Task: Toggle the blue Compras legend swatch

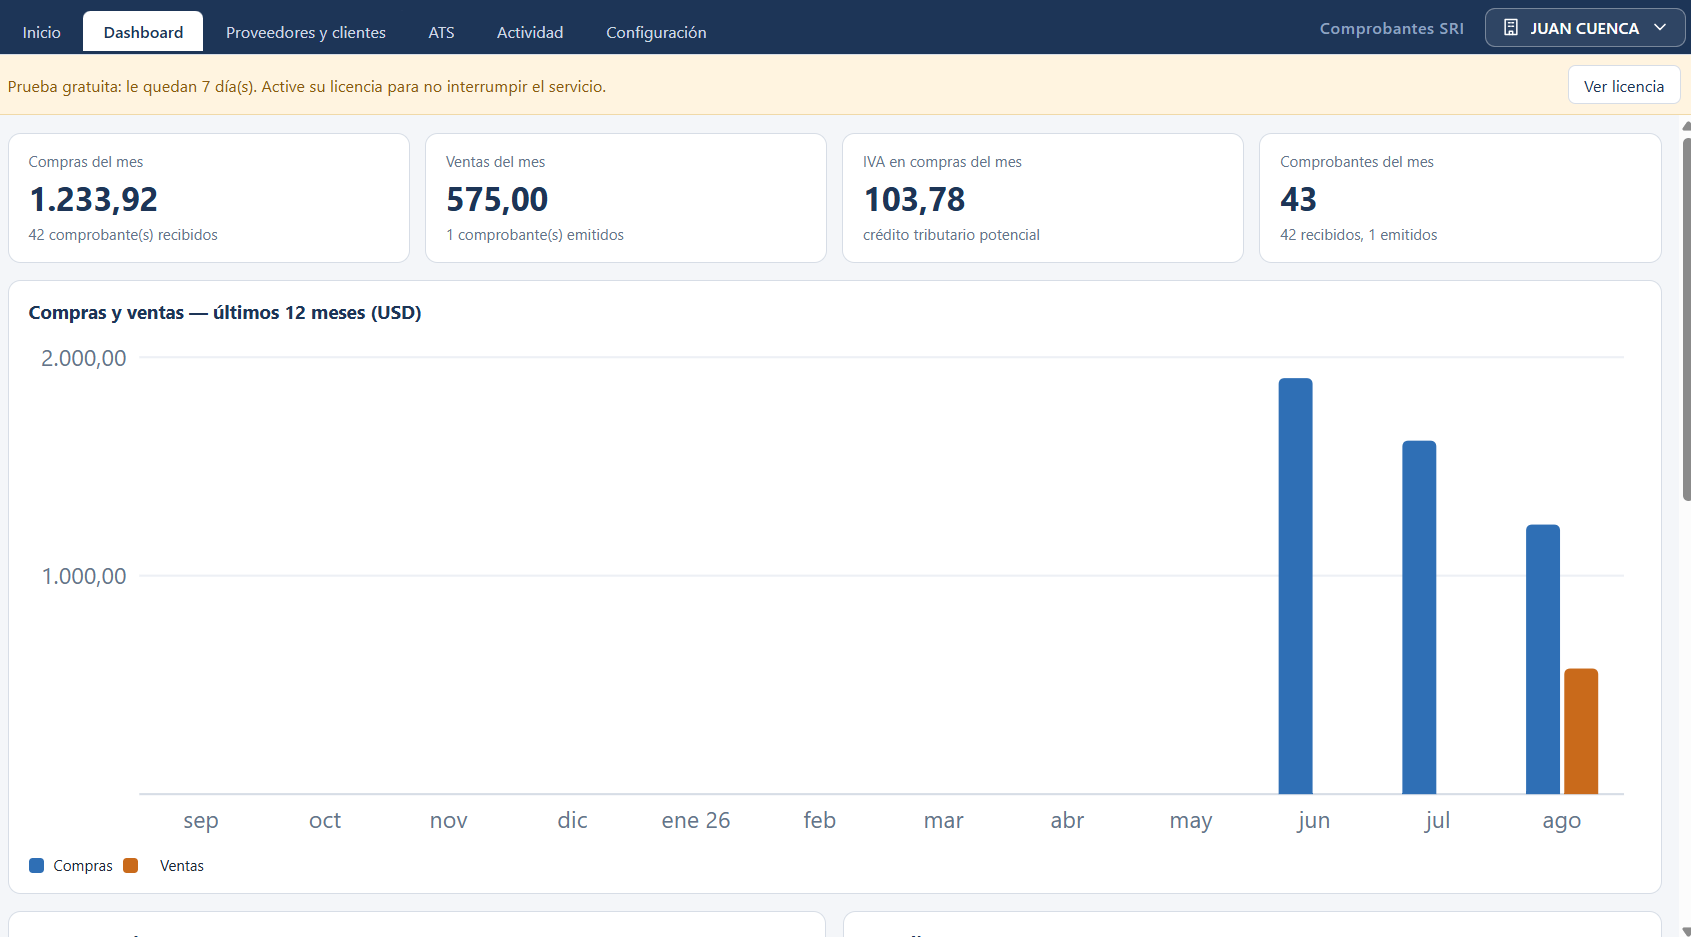Action: (x=37, y=866)
